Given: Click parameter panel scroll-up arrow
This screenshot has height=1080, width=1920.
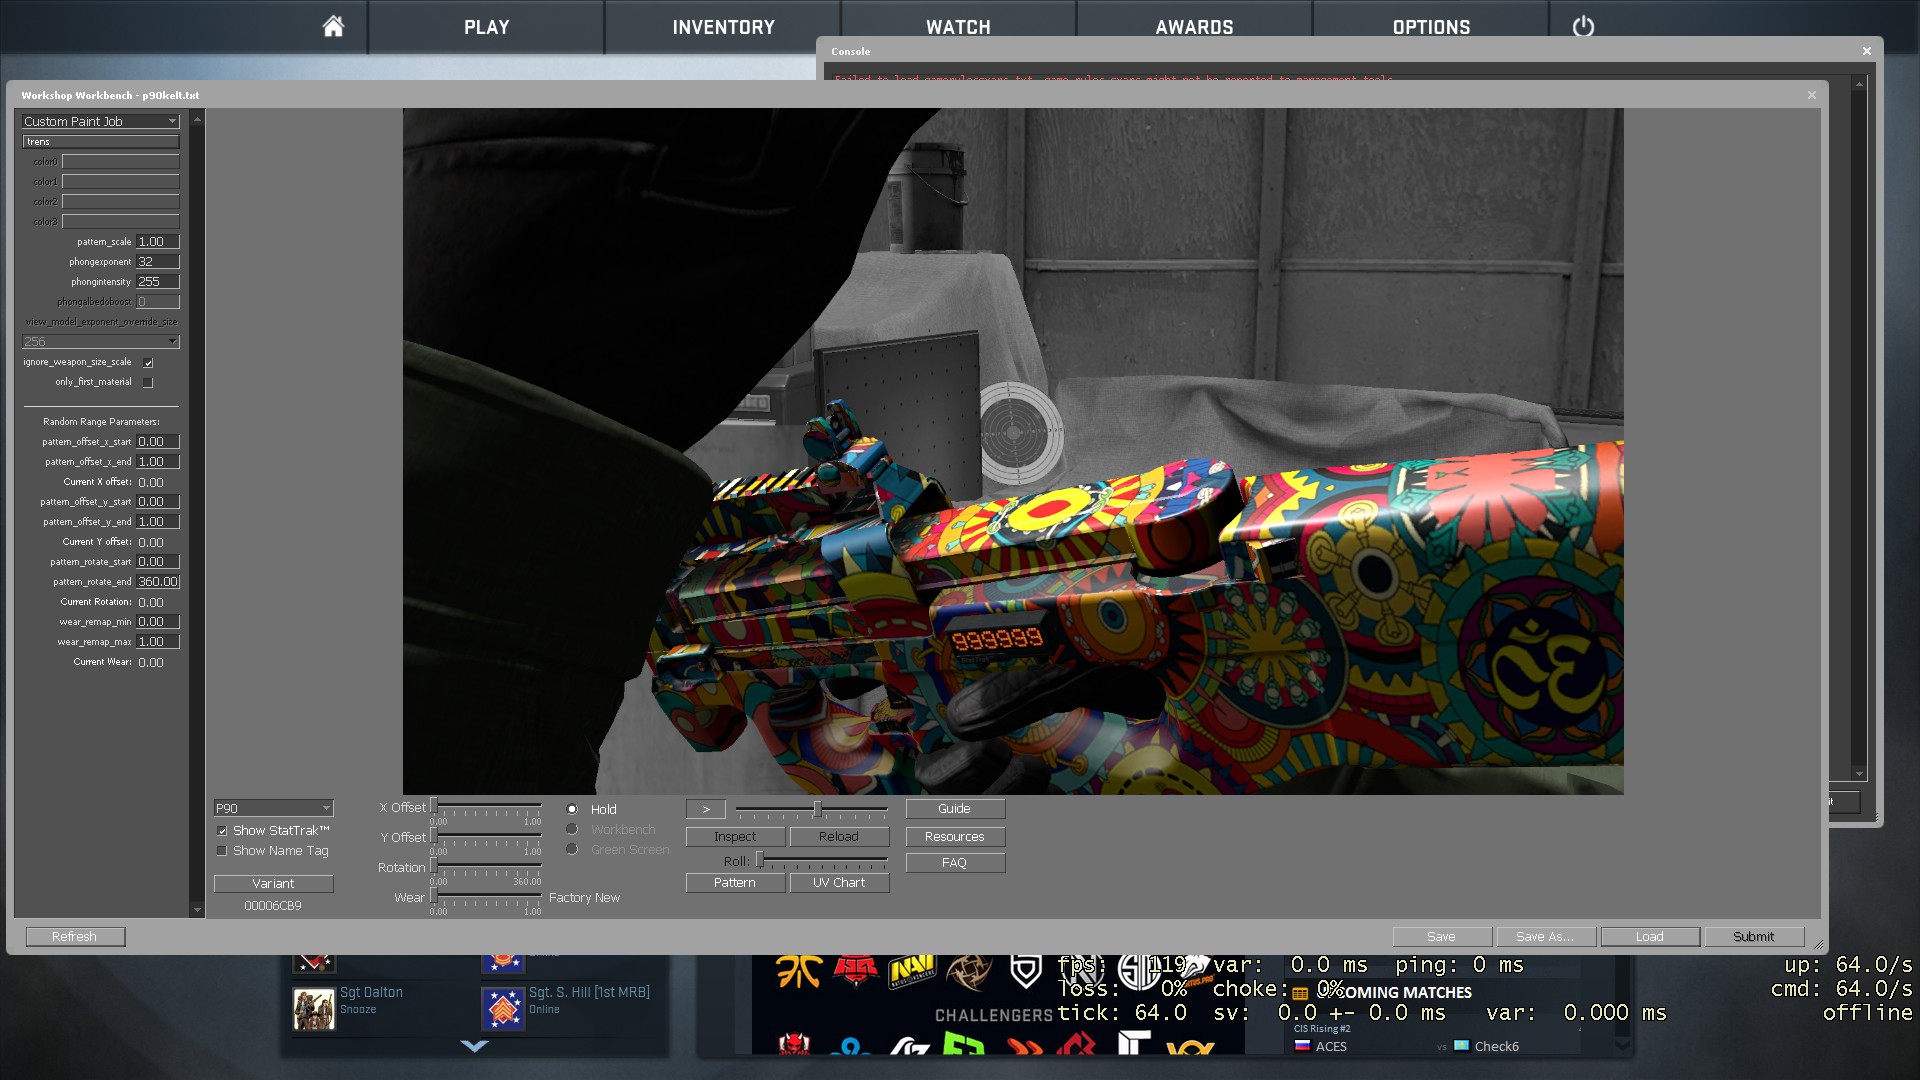Looking at the screenshot, I should [x=197, y=119].
